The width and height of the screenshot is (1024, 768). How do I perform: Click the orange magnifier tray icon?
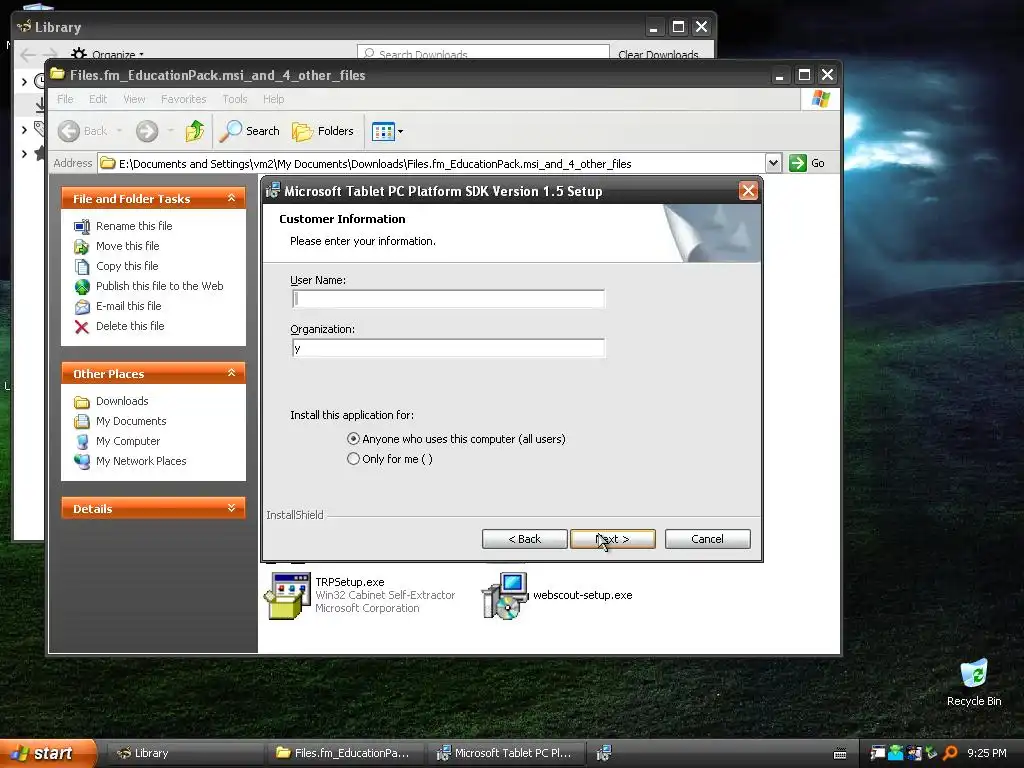click(950, 753)
